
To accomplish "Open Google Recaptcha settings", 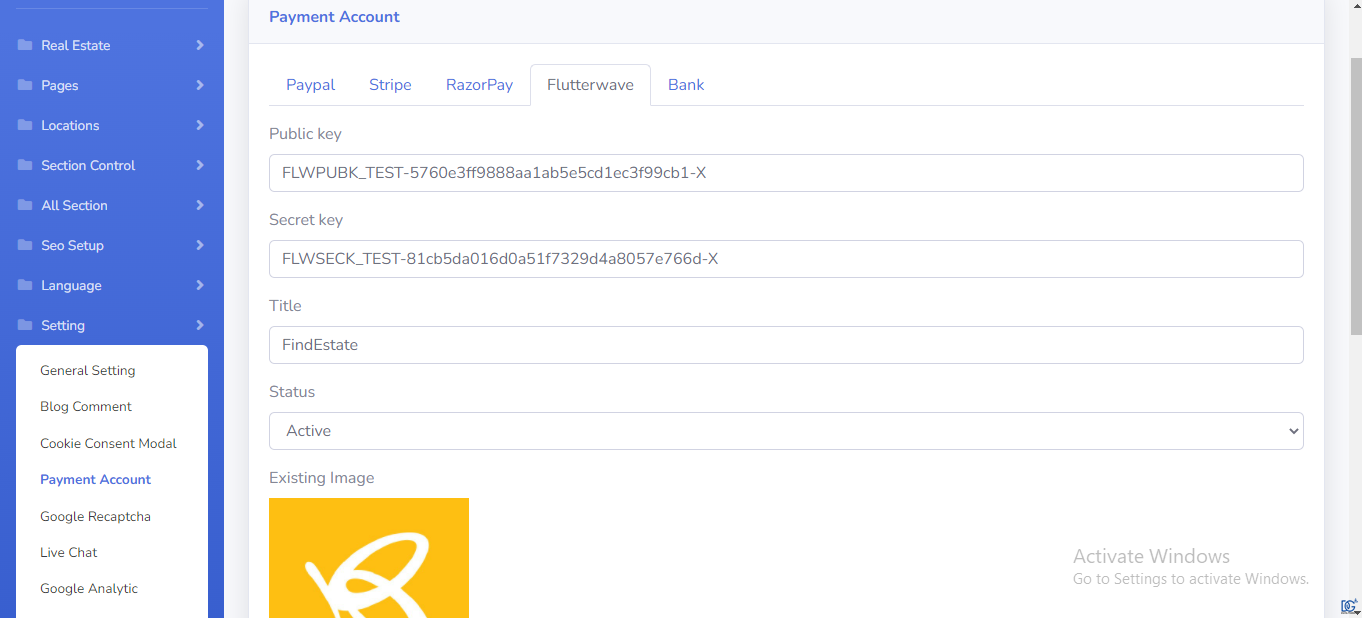I will point(95,516).
